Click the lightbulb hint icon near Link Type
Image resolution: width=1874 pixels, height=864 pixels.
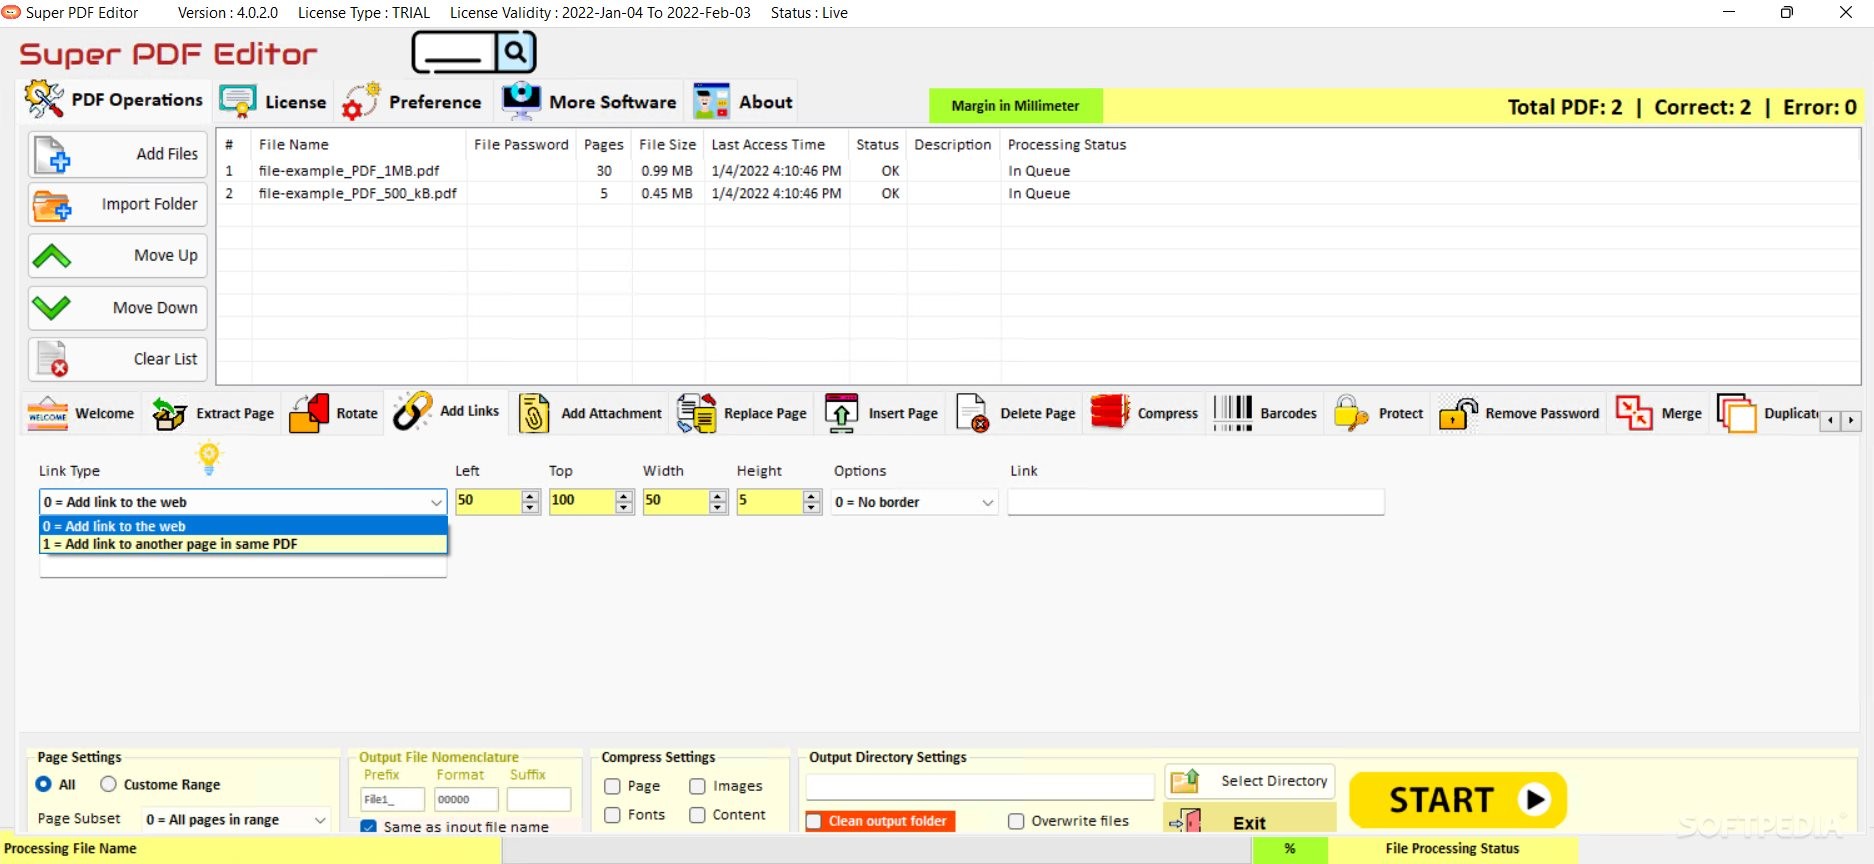(209, 458)
